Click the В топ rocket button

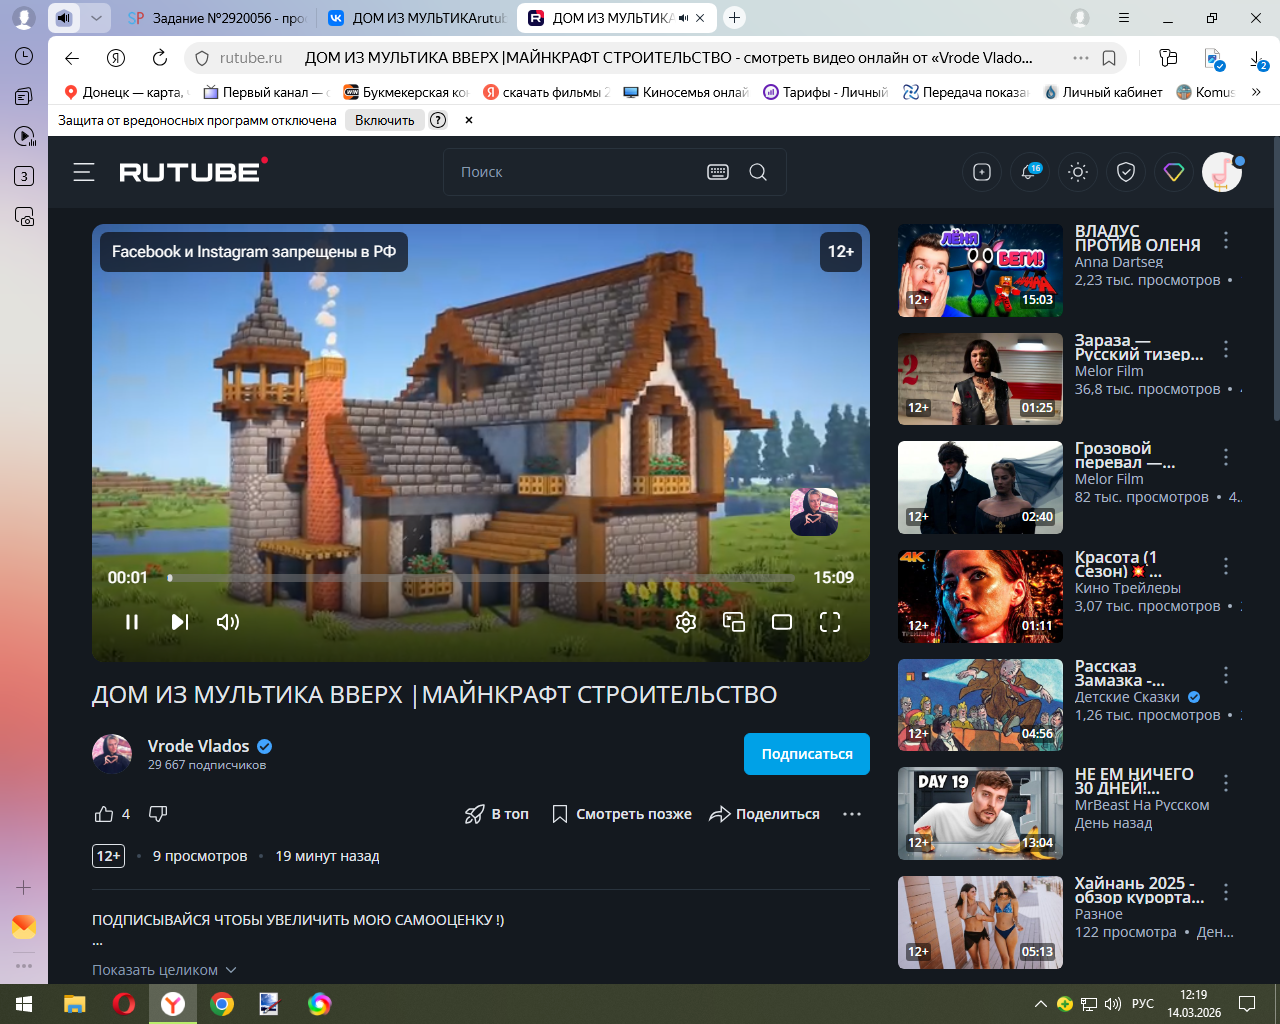click(497, 814)
